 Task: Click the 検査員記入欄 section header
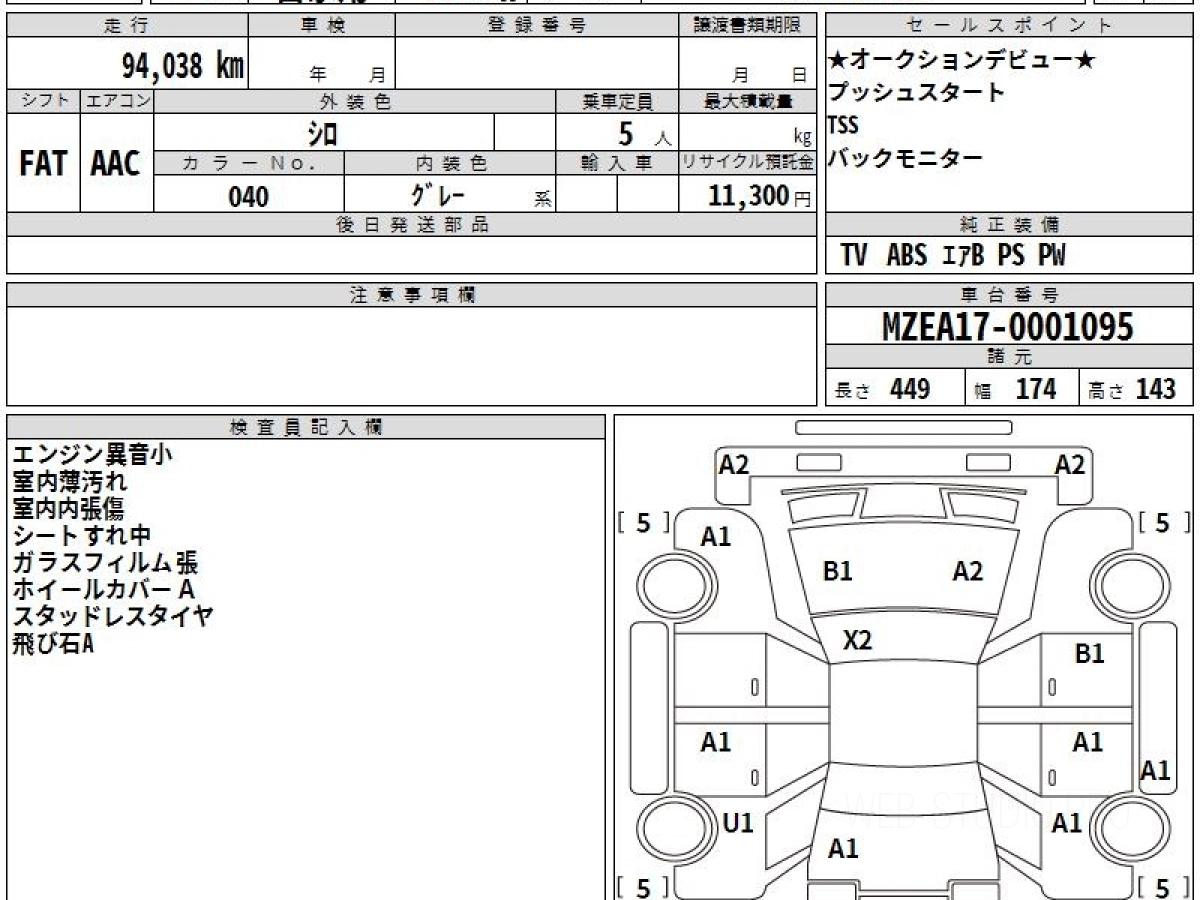306,427
